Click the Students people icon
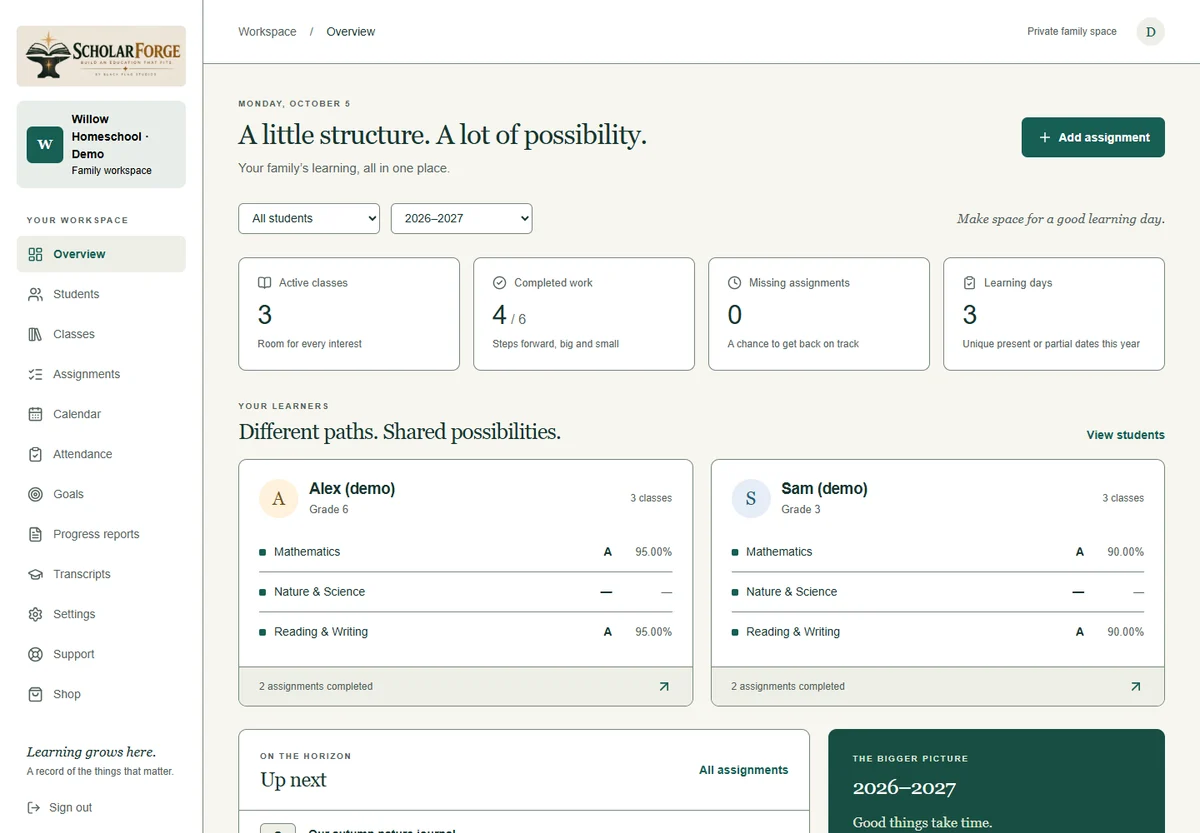Image resolution: width=1200 pixels, height=833 pixels. pyautogui.click(x=36, y=294)
